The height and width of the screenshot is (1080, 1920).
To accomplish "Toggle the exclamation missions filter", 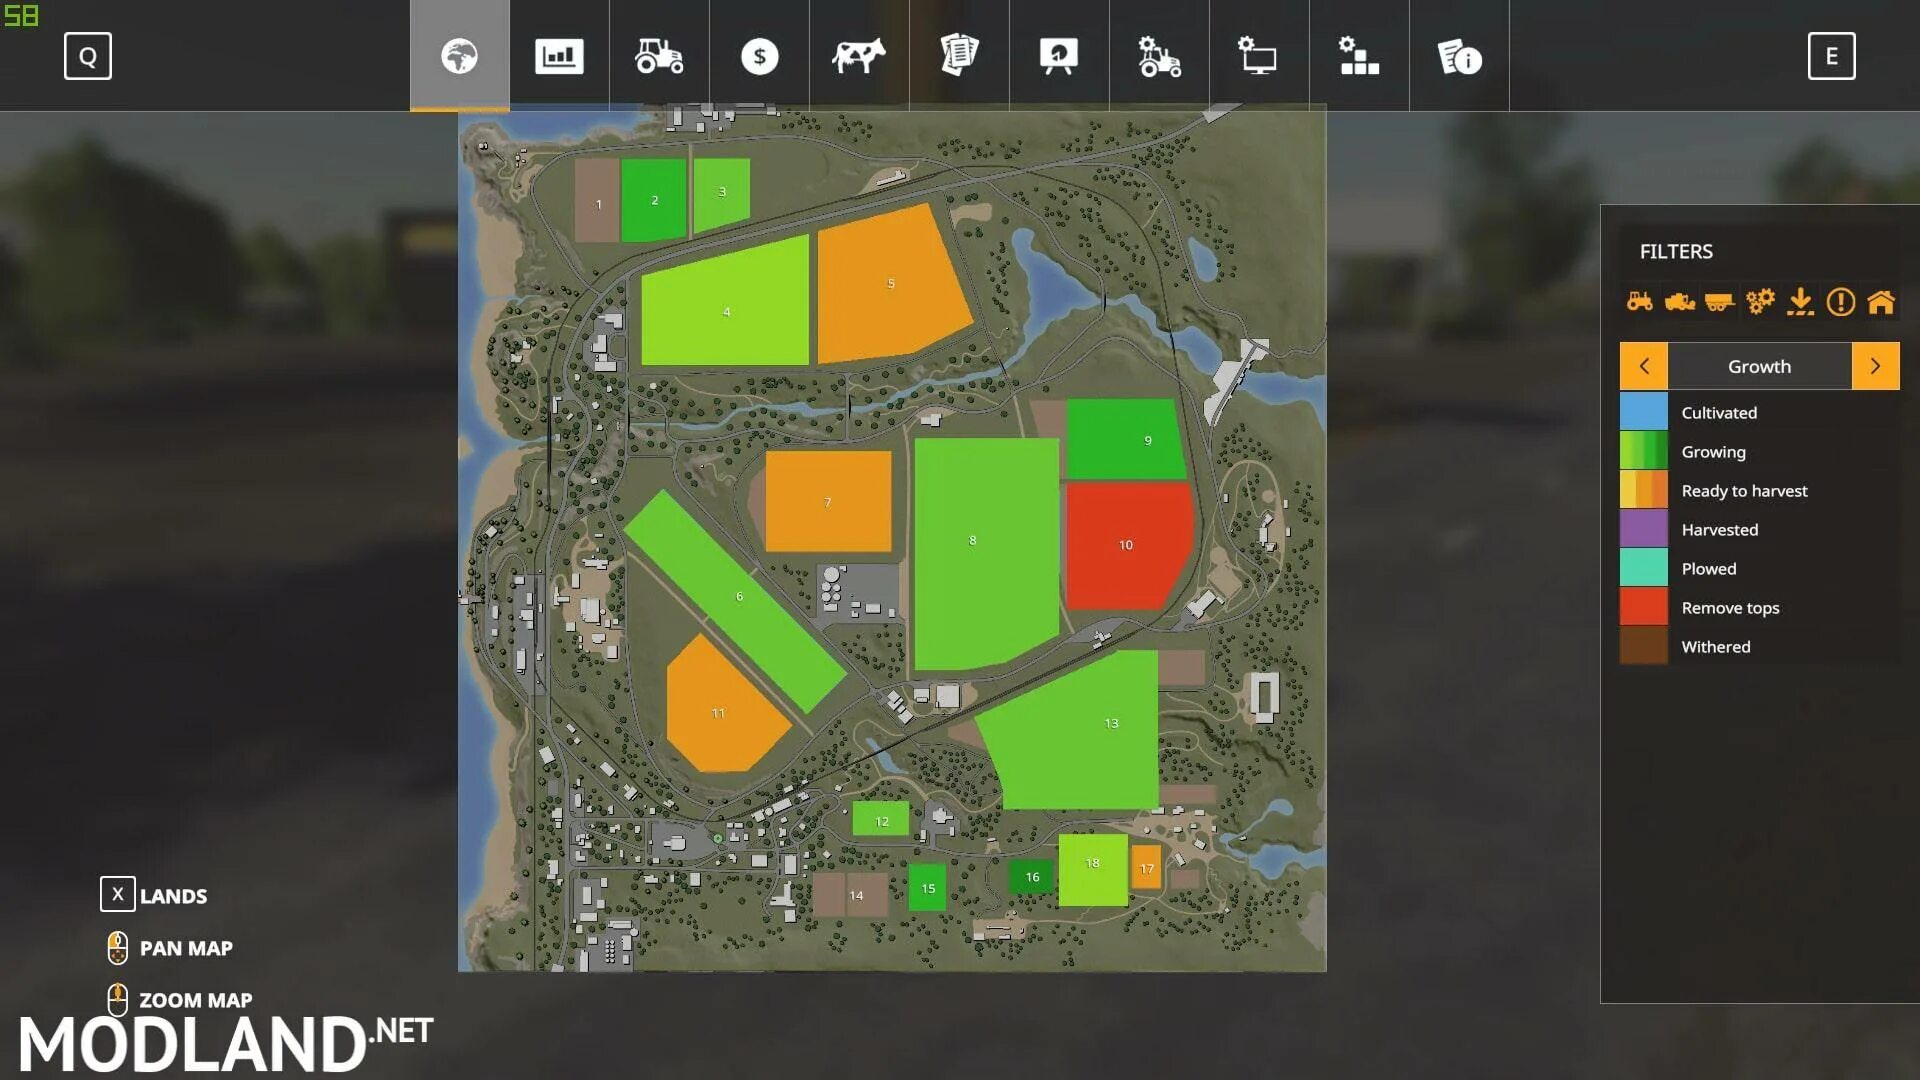I will [1840, 301].
